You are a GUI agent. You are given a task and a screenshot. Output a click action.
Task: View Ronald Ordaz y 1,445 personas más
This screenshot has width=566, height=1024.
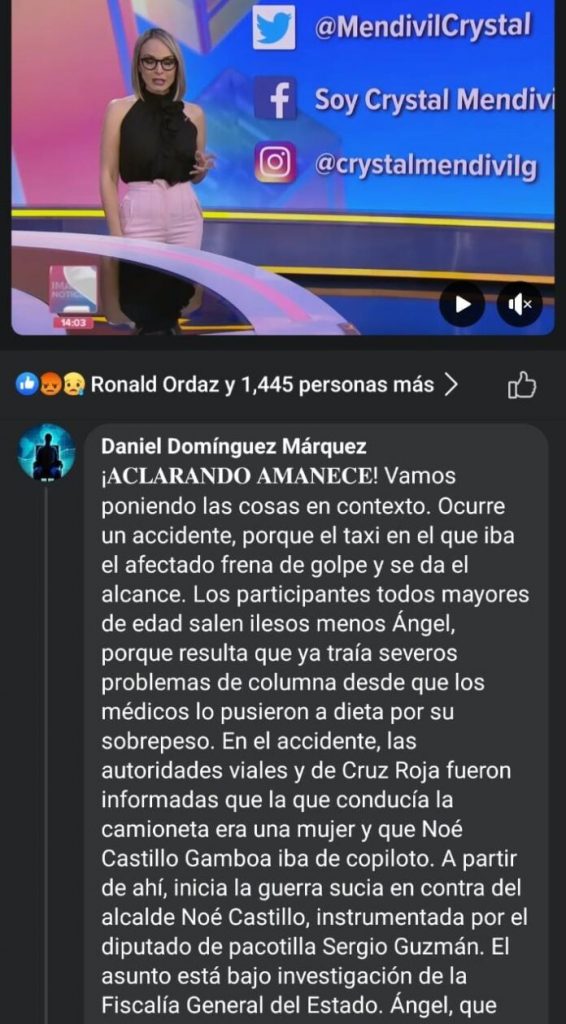tap(262, 385)
